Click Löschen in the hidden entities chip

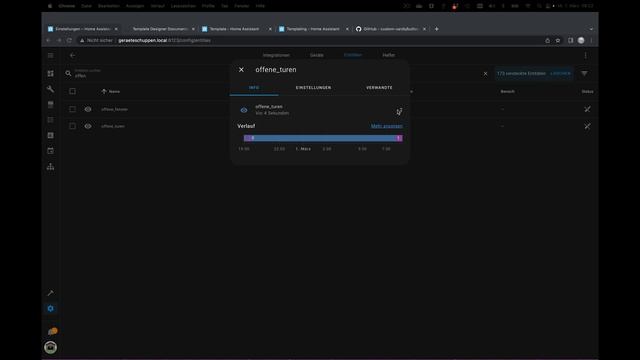coord(560,73)
